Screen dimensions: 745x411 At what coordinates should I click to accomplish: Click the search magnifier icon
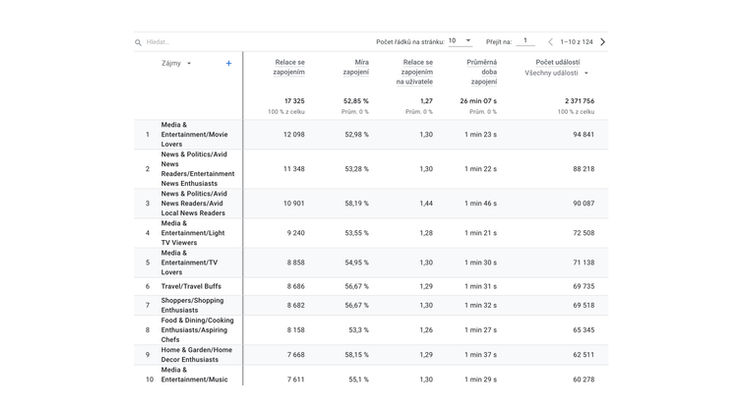(138, 42)
